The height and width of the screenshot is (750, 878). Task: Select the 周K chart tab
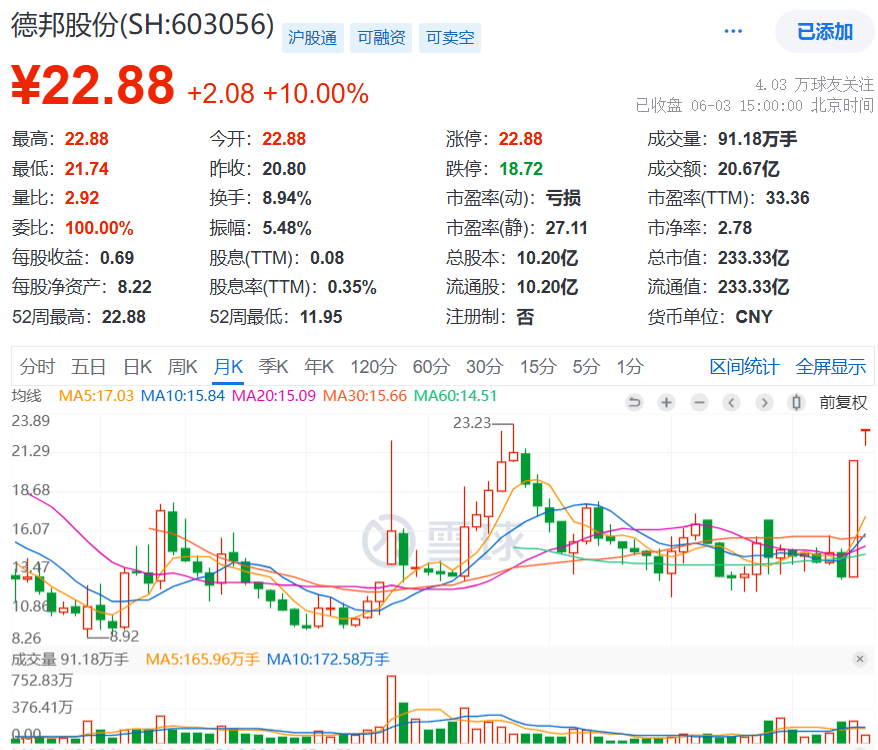pos(183,366)
